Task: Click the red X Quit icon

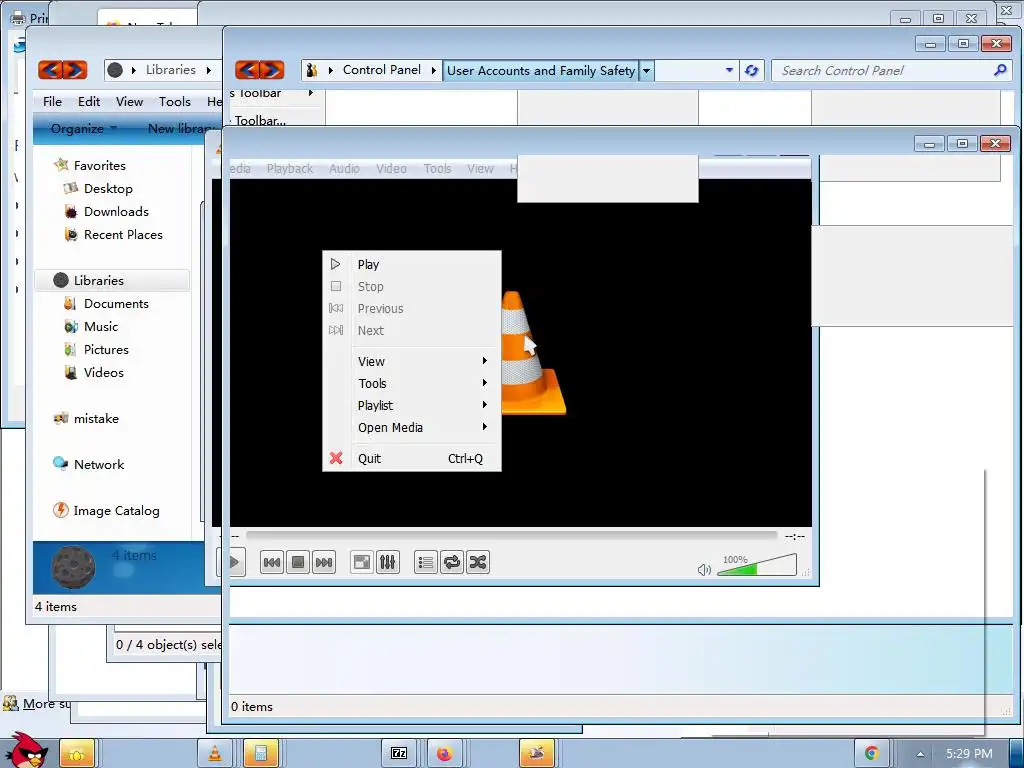Action: tap(336, 458)
